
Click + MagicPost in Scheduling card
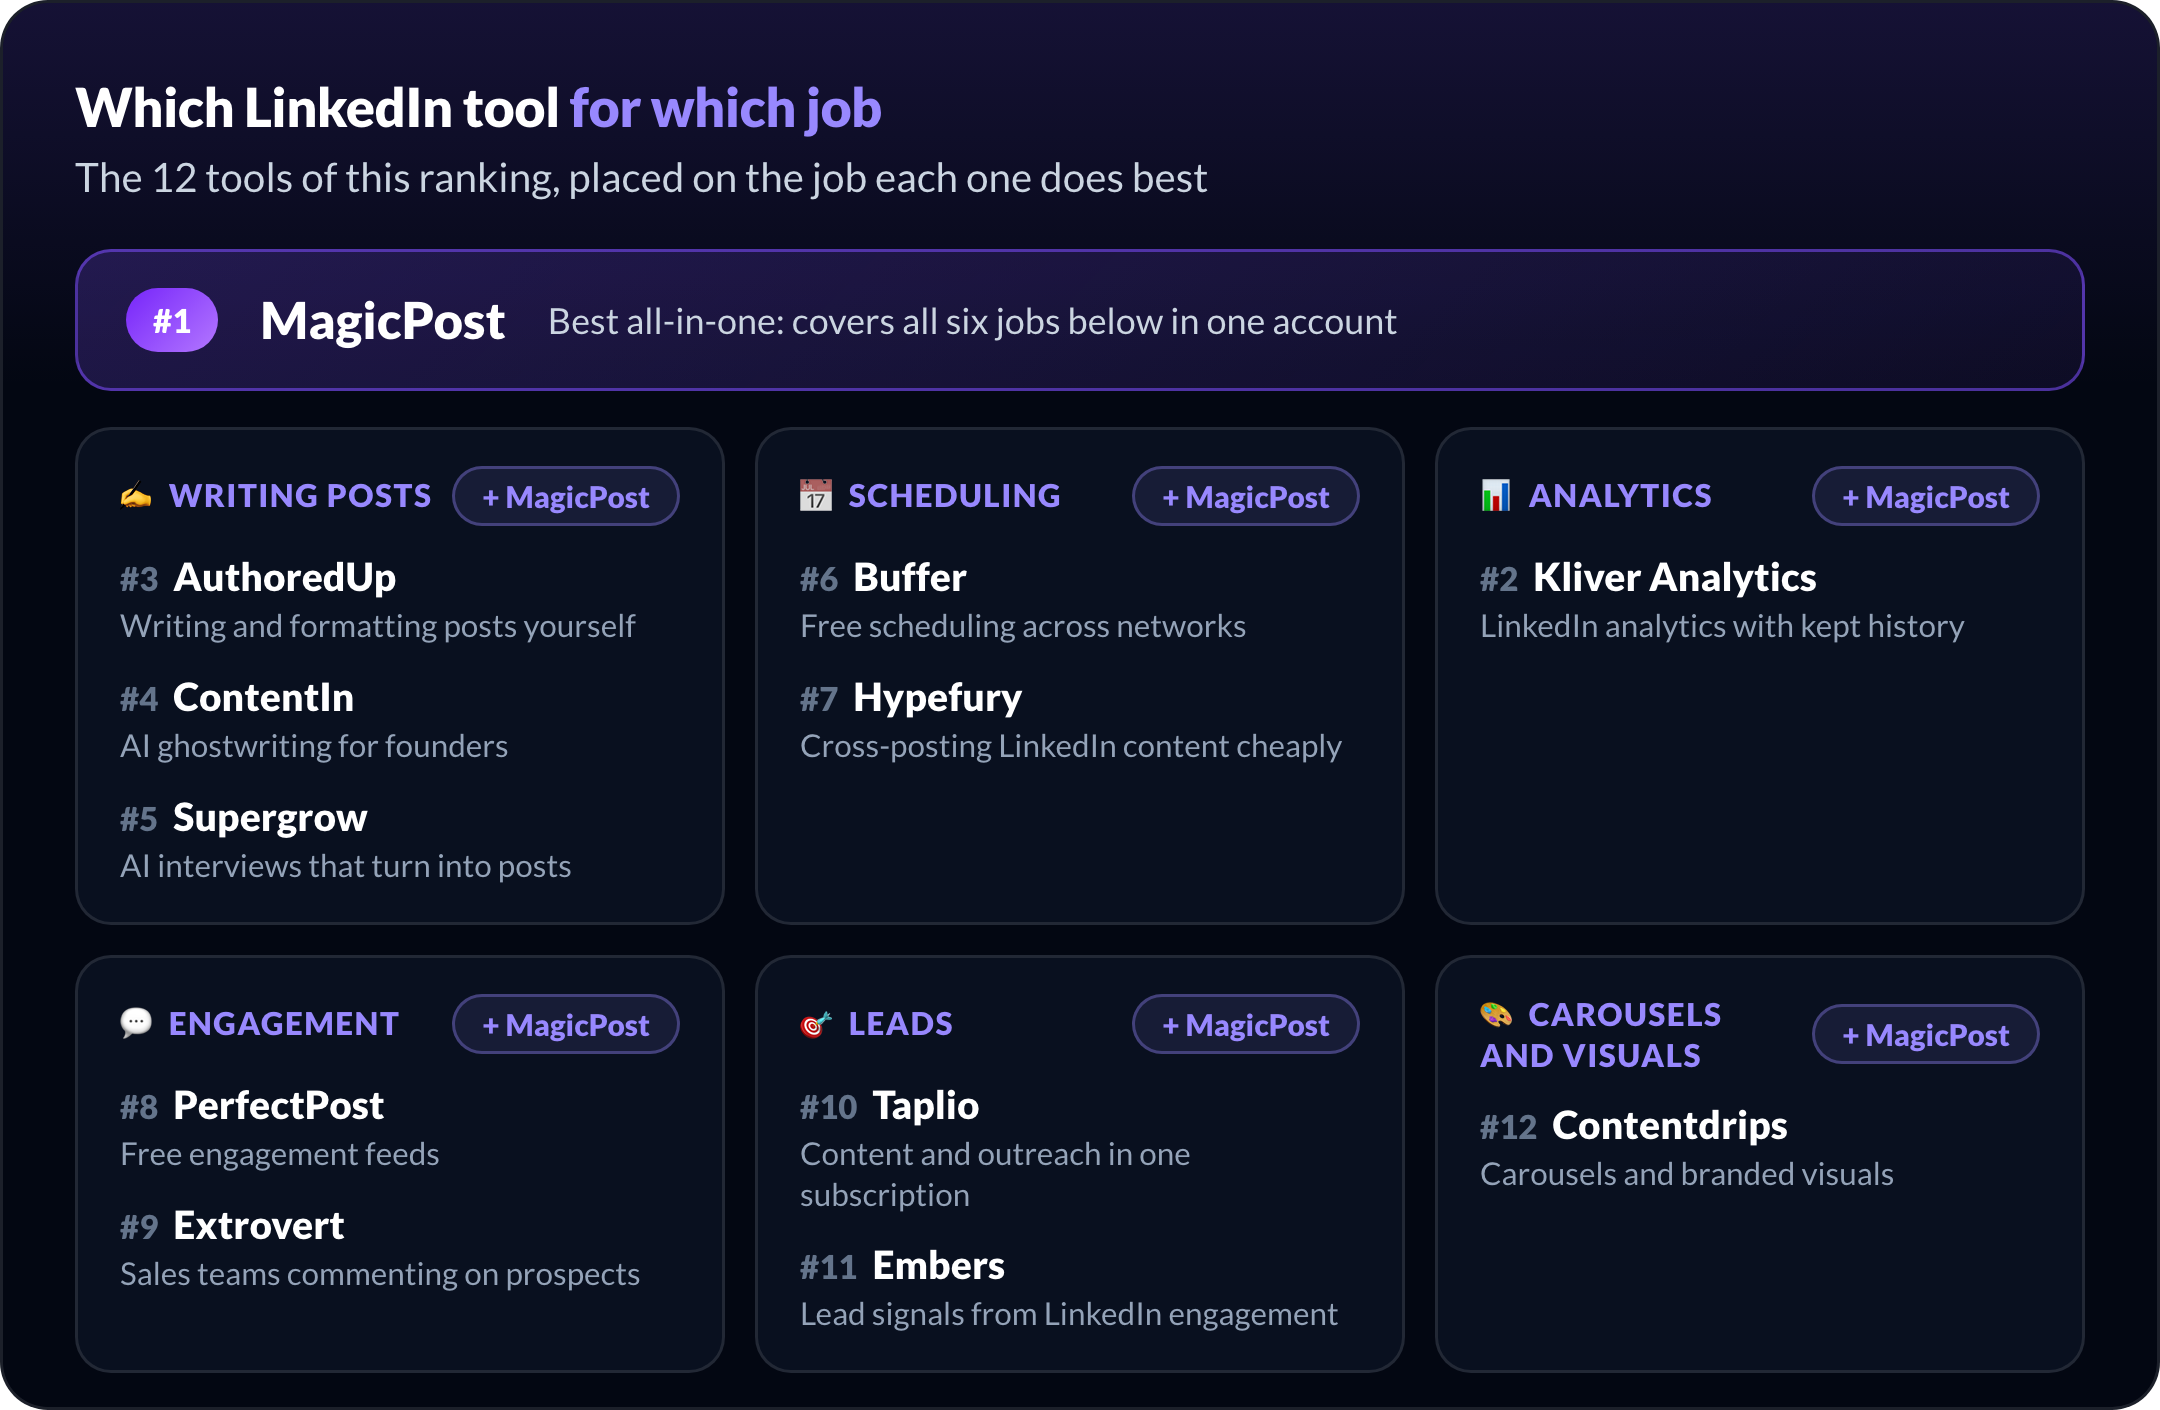[x=1246, y=496]
